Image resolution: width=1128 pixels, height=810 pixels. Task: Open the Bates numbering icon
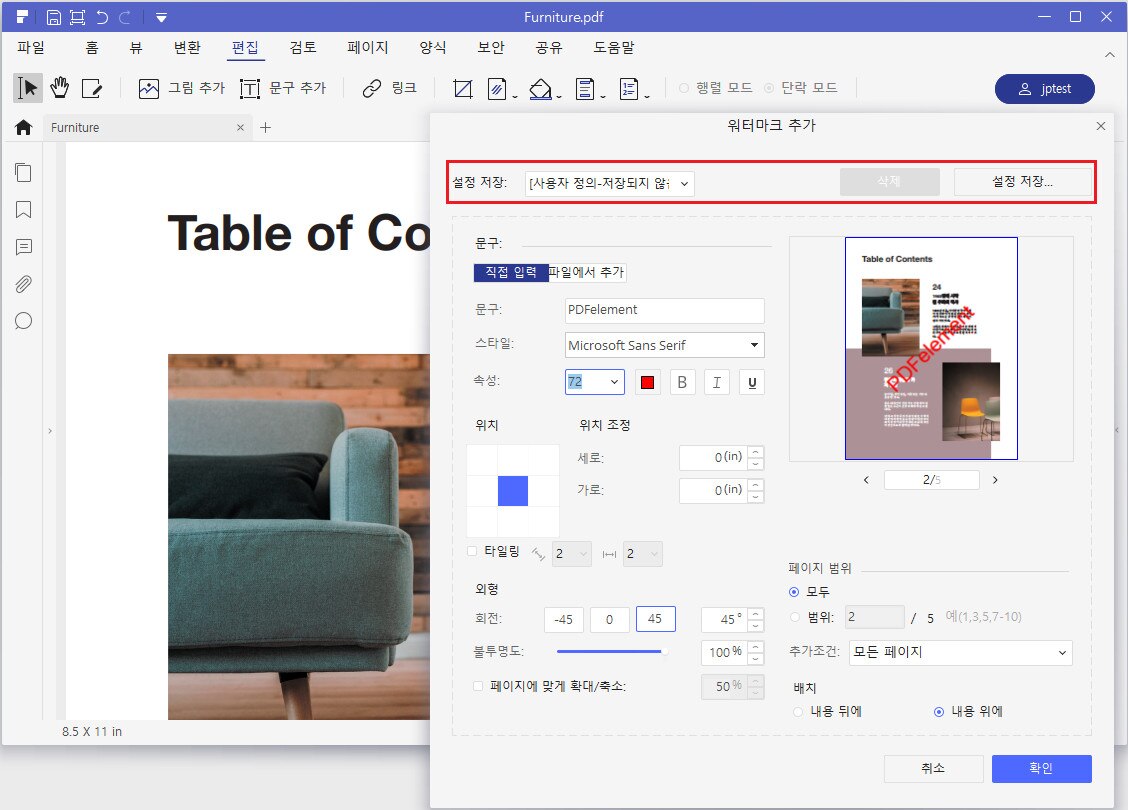click(629, 88)
